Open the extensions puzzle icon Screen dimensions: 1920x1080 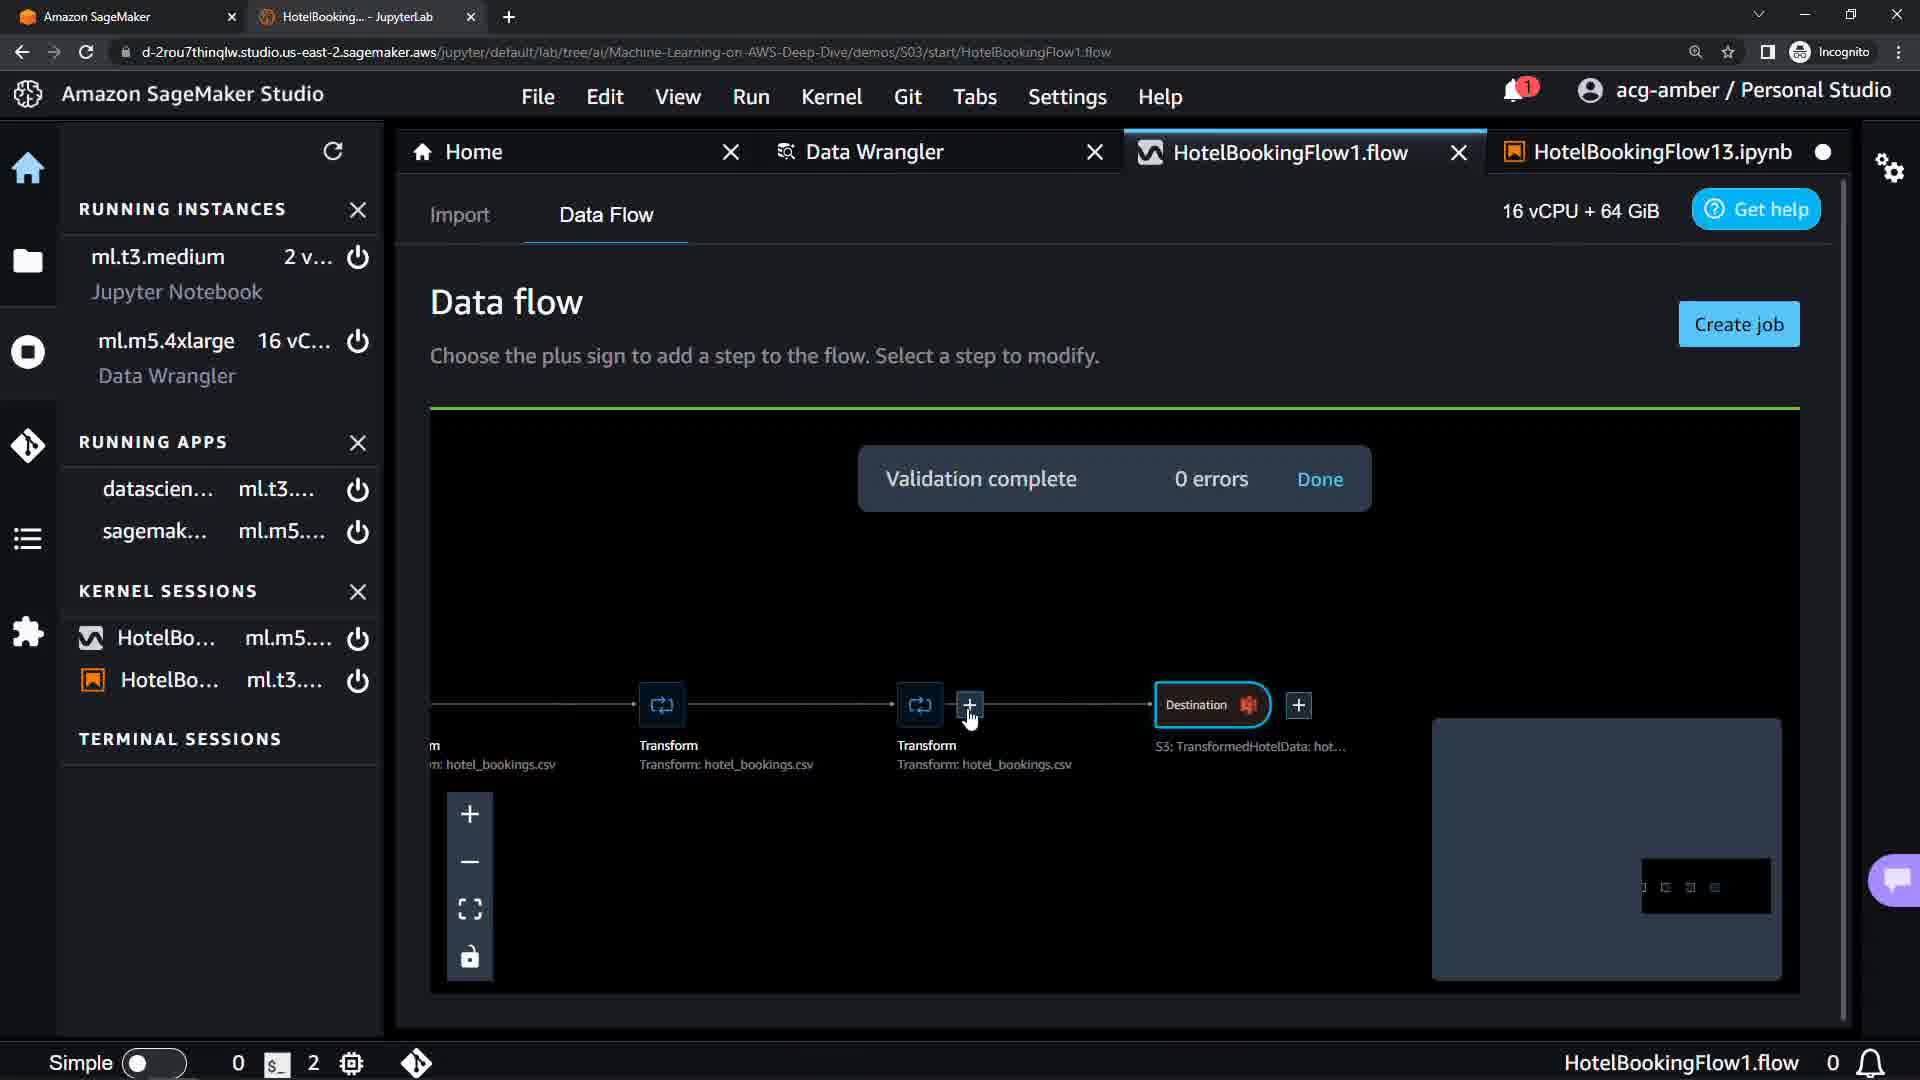point(28,632)
